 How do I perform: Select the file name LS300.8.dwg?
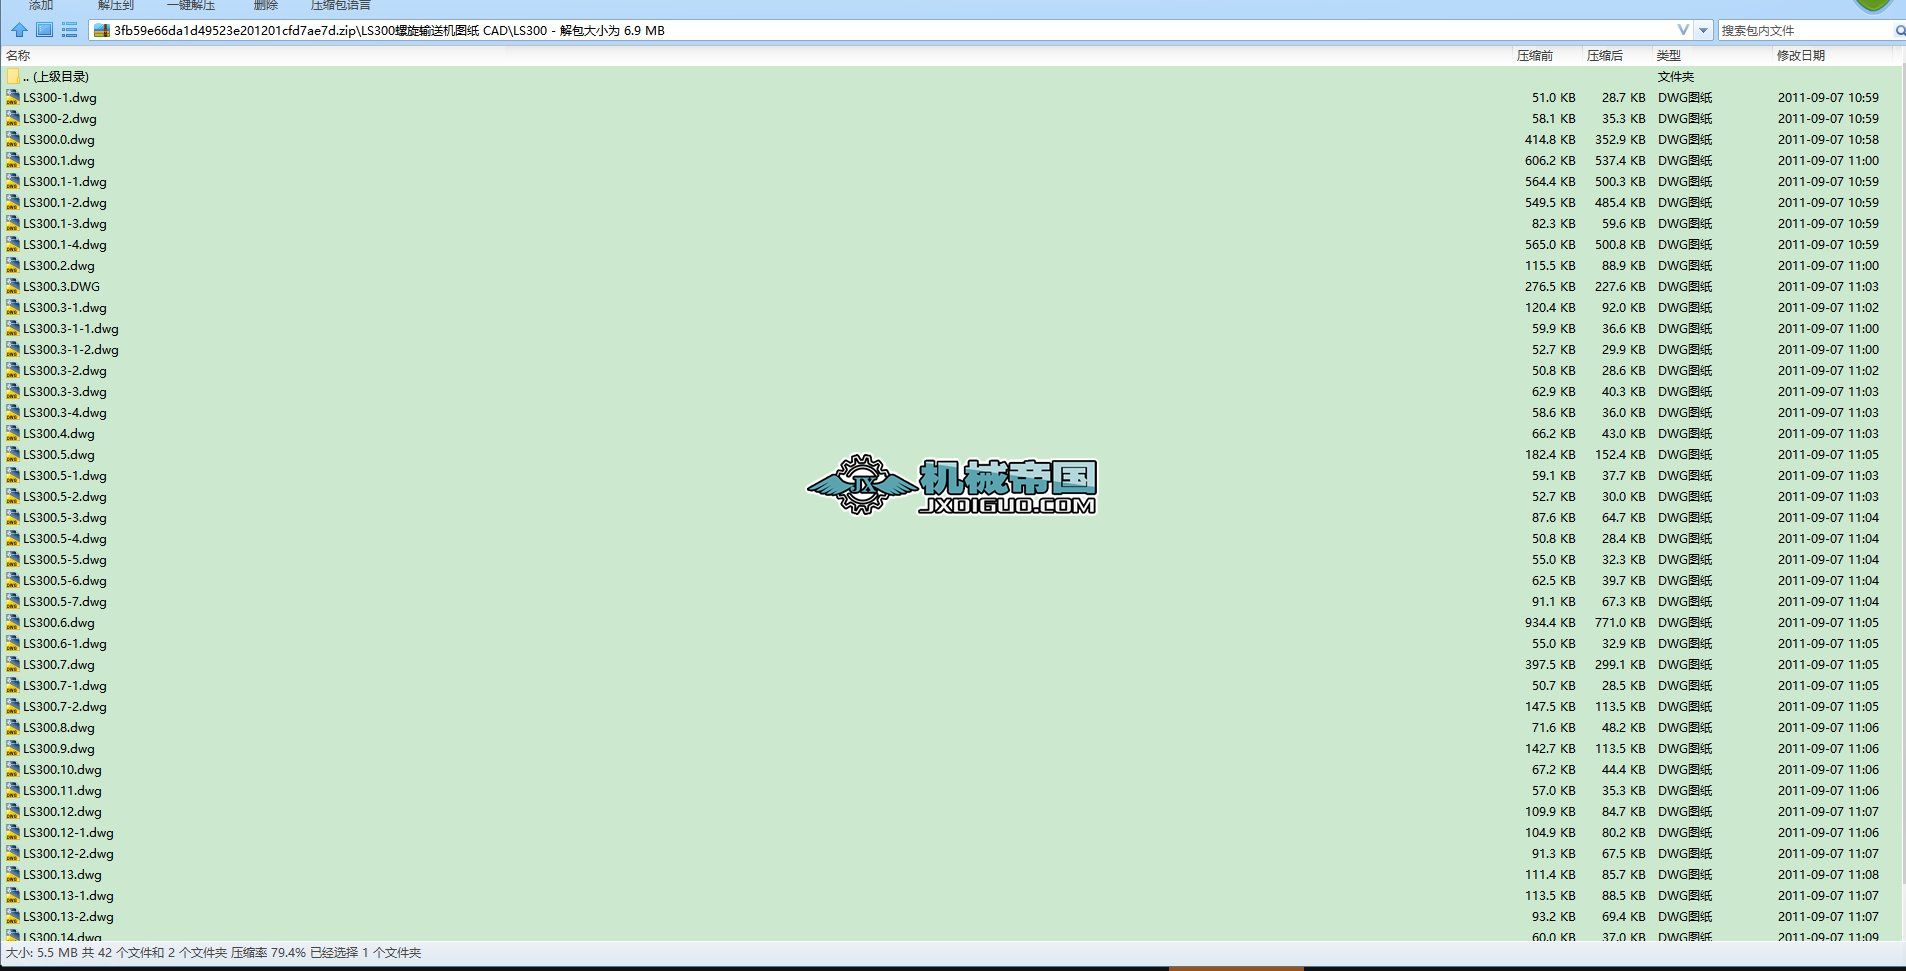(59, 728)
